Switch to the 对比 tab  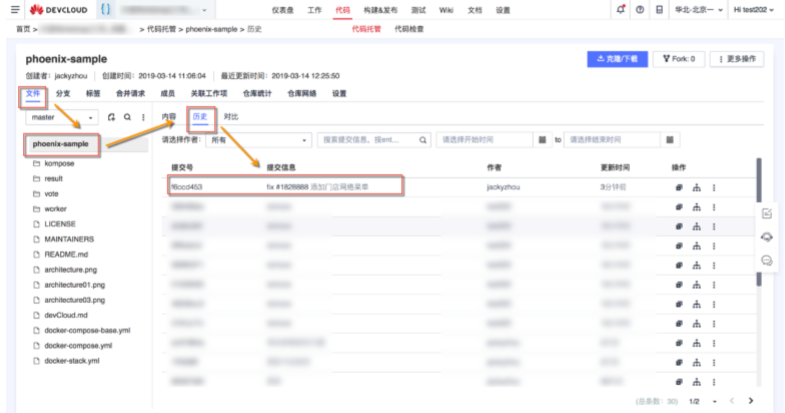pyautogui.click(x=231, y=117)
